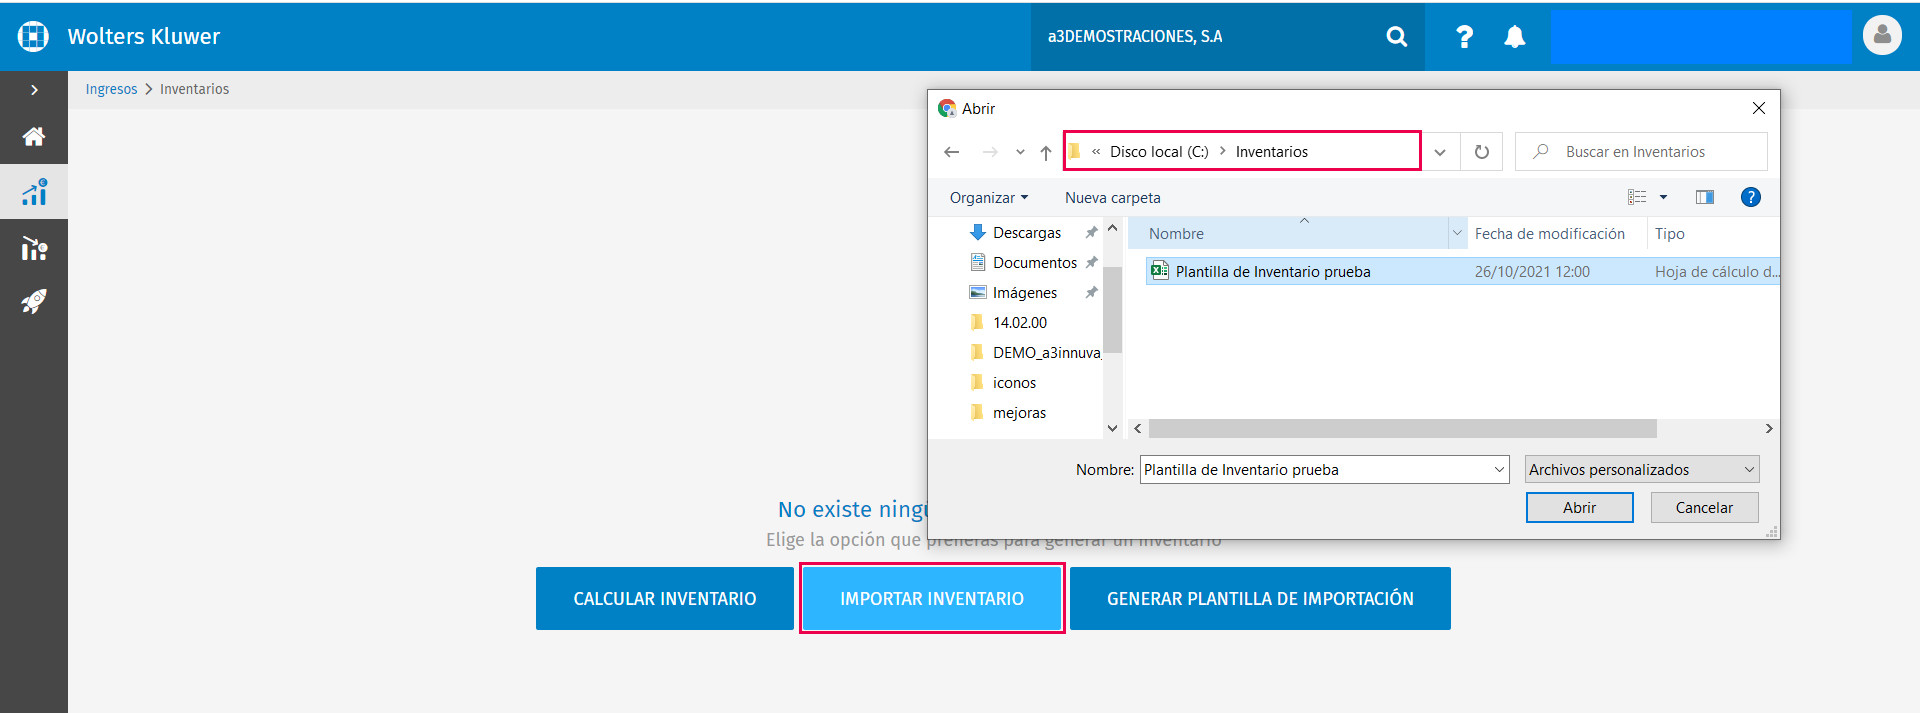Click the Buscar en Inventarios search box
Screen dimensions: 1920x713
(1641, 152)
